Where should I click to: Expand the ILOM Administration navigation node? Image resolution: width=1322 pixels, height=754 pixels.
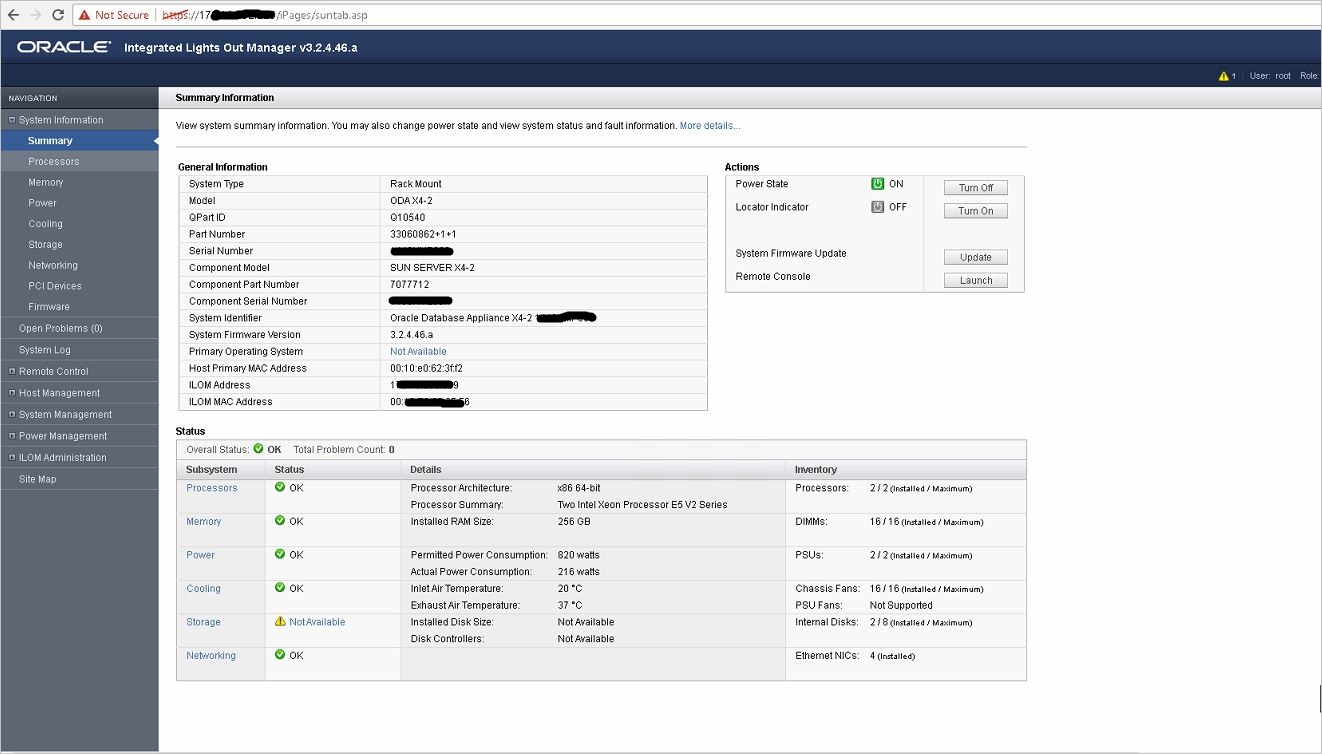pyautogui.click(x=12, y=457)
